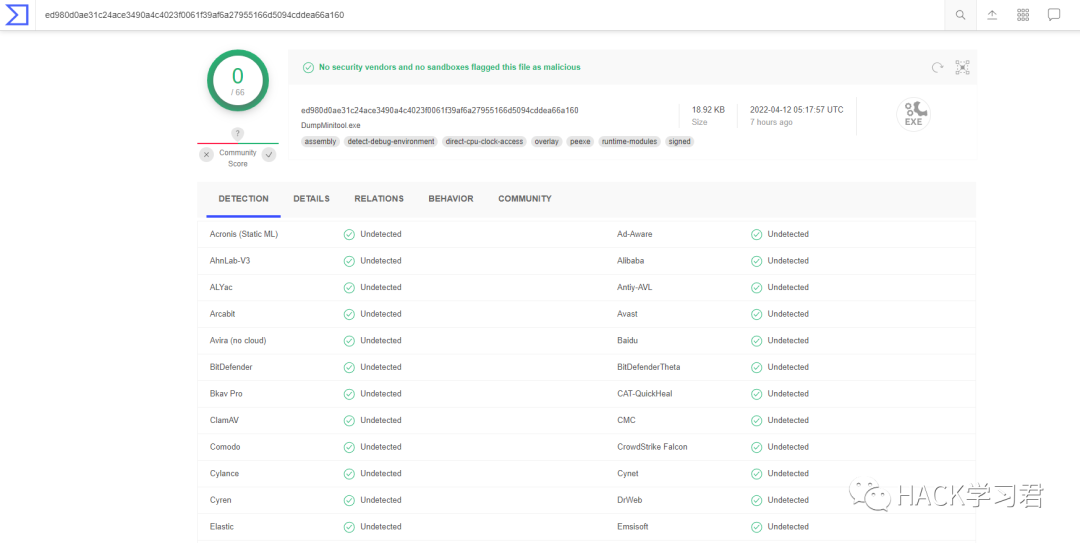Click the community score question mark
Screen dimensions: 1080x543
coord(238,134)
